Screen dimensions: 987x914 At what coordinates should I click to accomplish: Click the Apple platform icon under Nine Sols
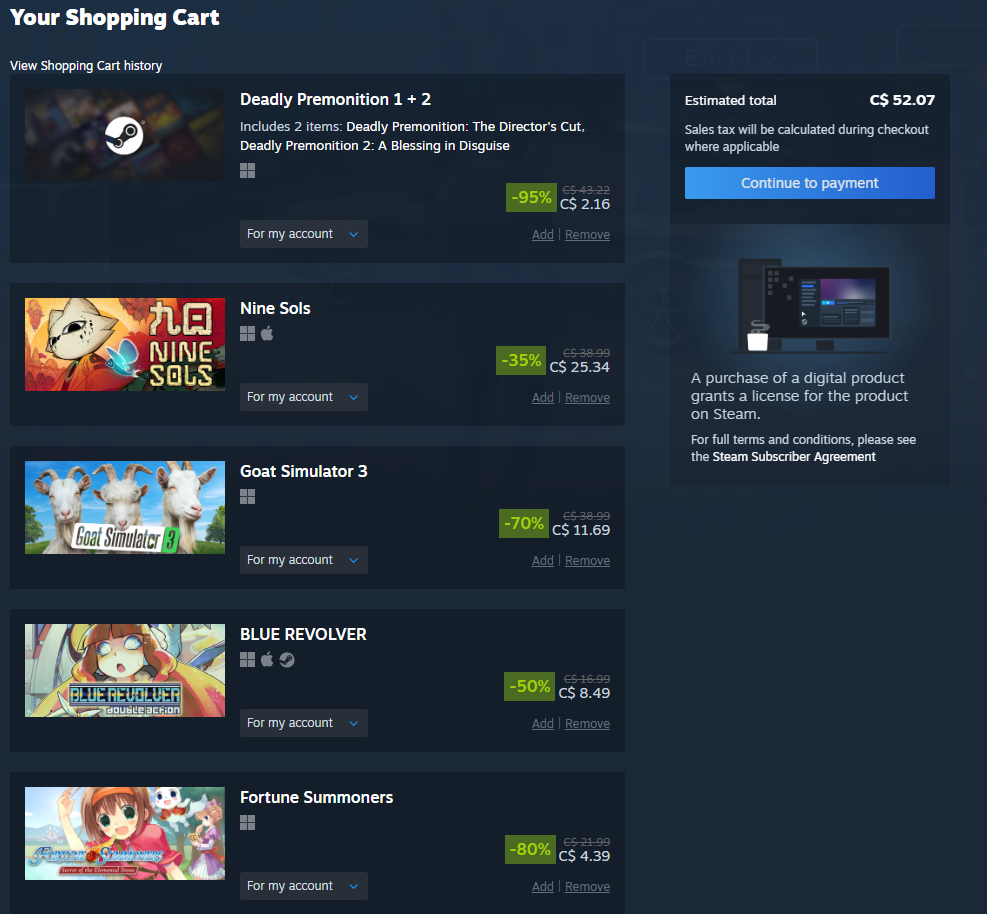click(267, 334)
